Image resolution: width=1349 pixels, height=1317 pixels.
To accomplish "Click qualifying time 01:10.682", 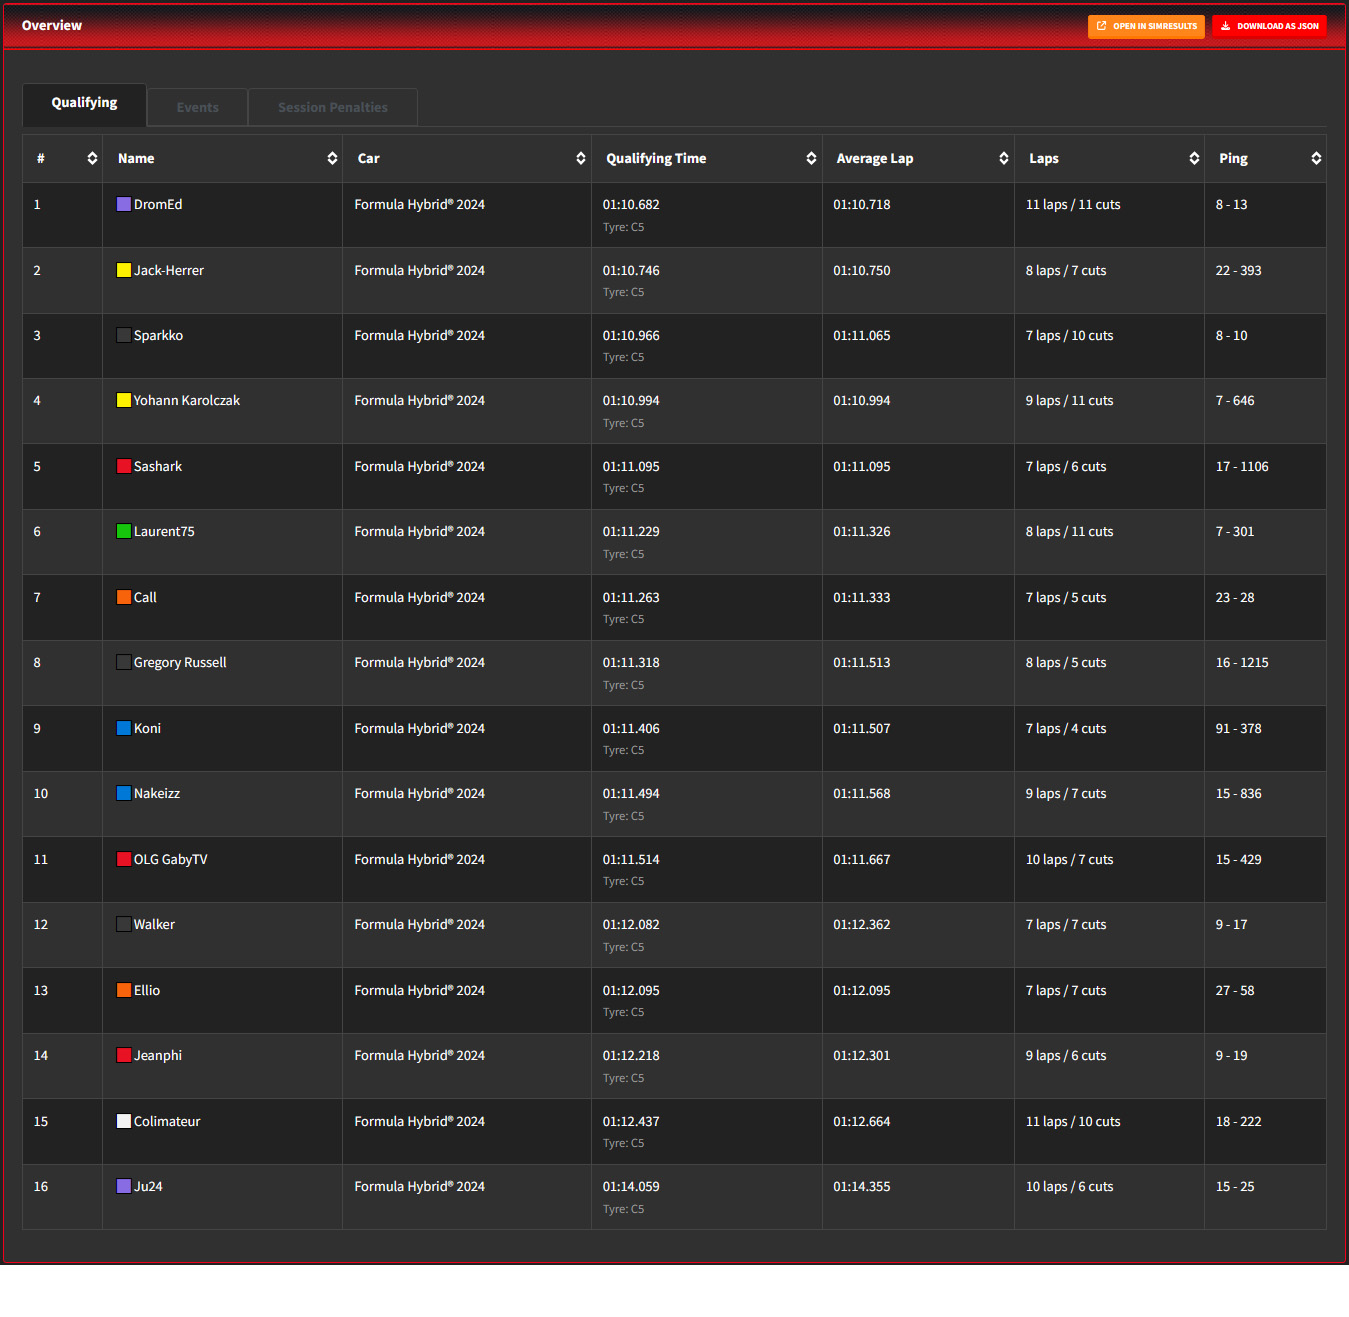I will coord(631,204).
